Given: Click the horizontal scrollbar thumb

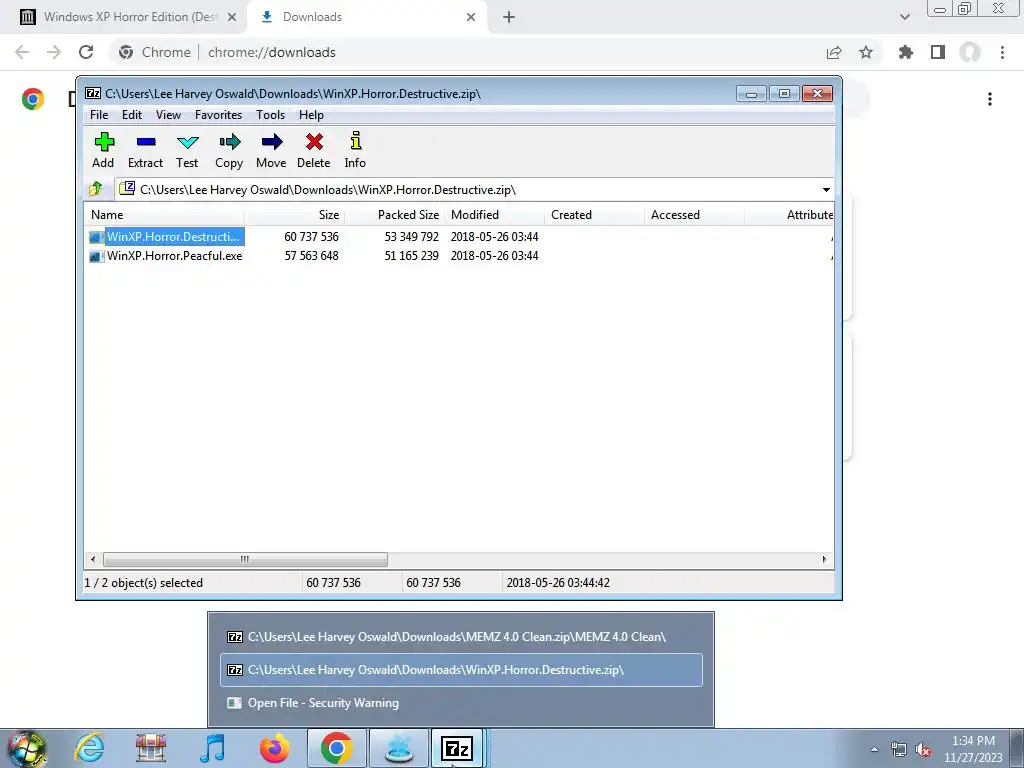Looking at the screenshot, I should pos(245,559).
